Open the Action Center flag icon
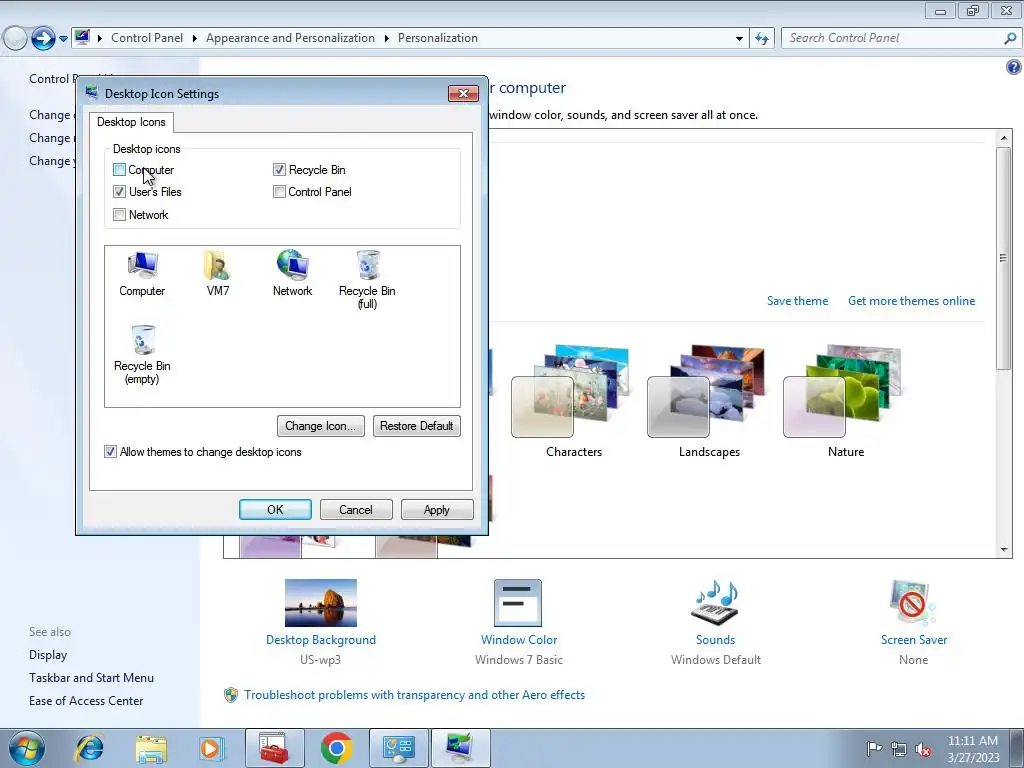Screen dimensions: 1024x768 [x=874, y=748]
